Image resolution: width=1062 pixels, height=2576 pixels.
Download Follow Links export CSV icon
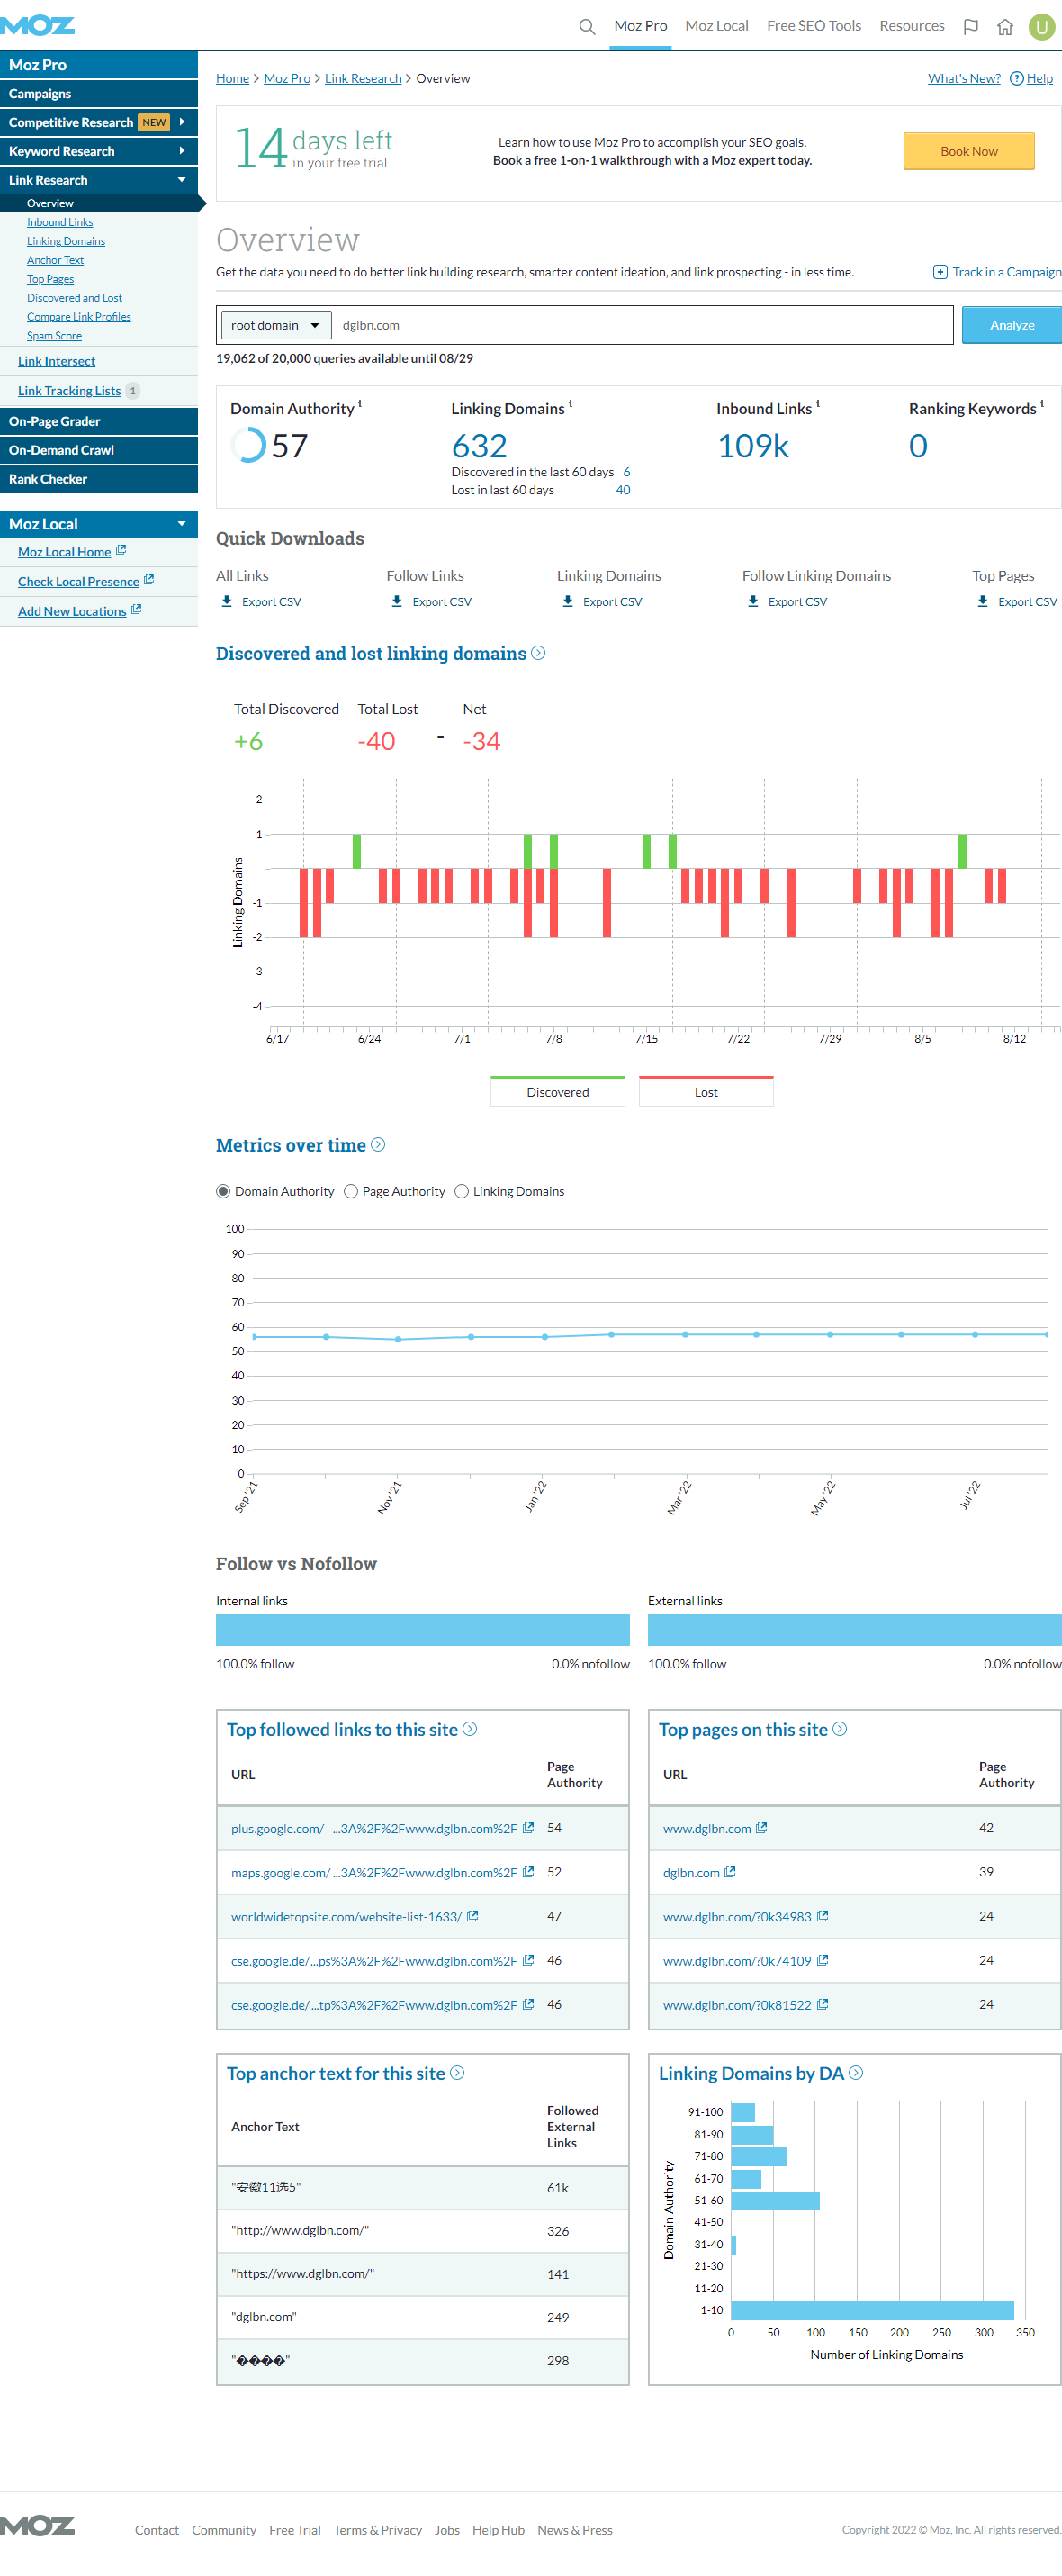tap(397, 601)
